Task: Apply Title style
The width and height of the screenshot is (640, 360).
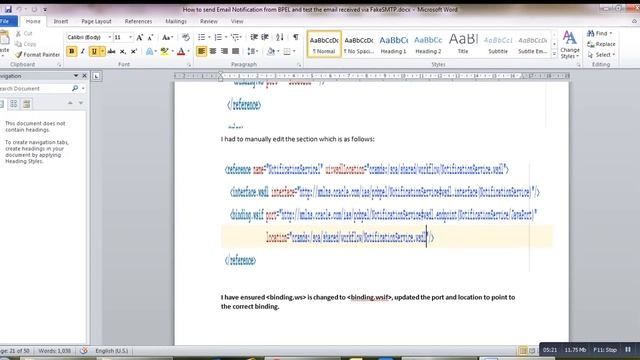Action: click(463, 44)
